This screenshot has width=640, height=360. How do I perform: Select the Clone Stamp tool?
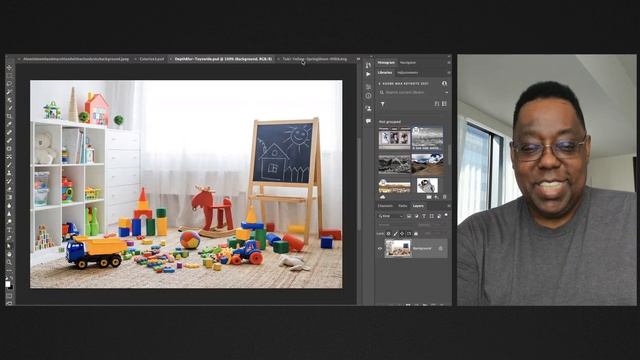coord(9,173)
